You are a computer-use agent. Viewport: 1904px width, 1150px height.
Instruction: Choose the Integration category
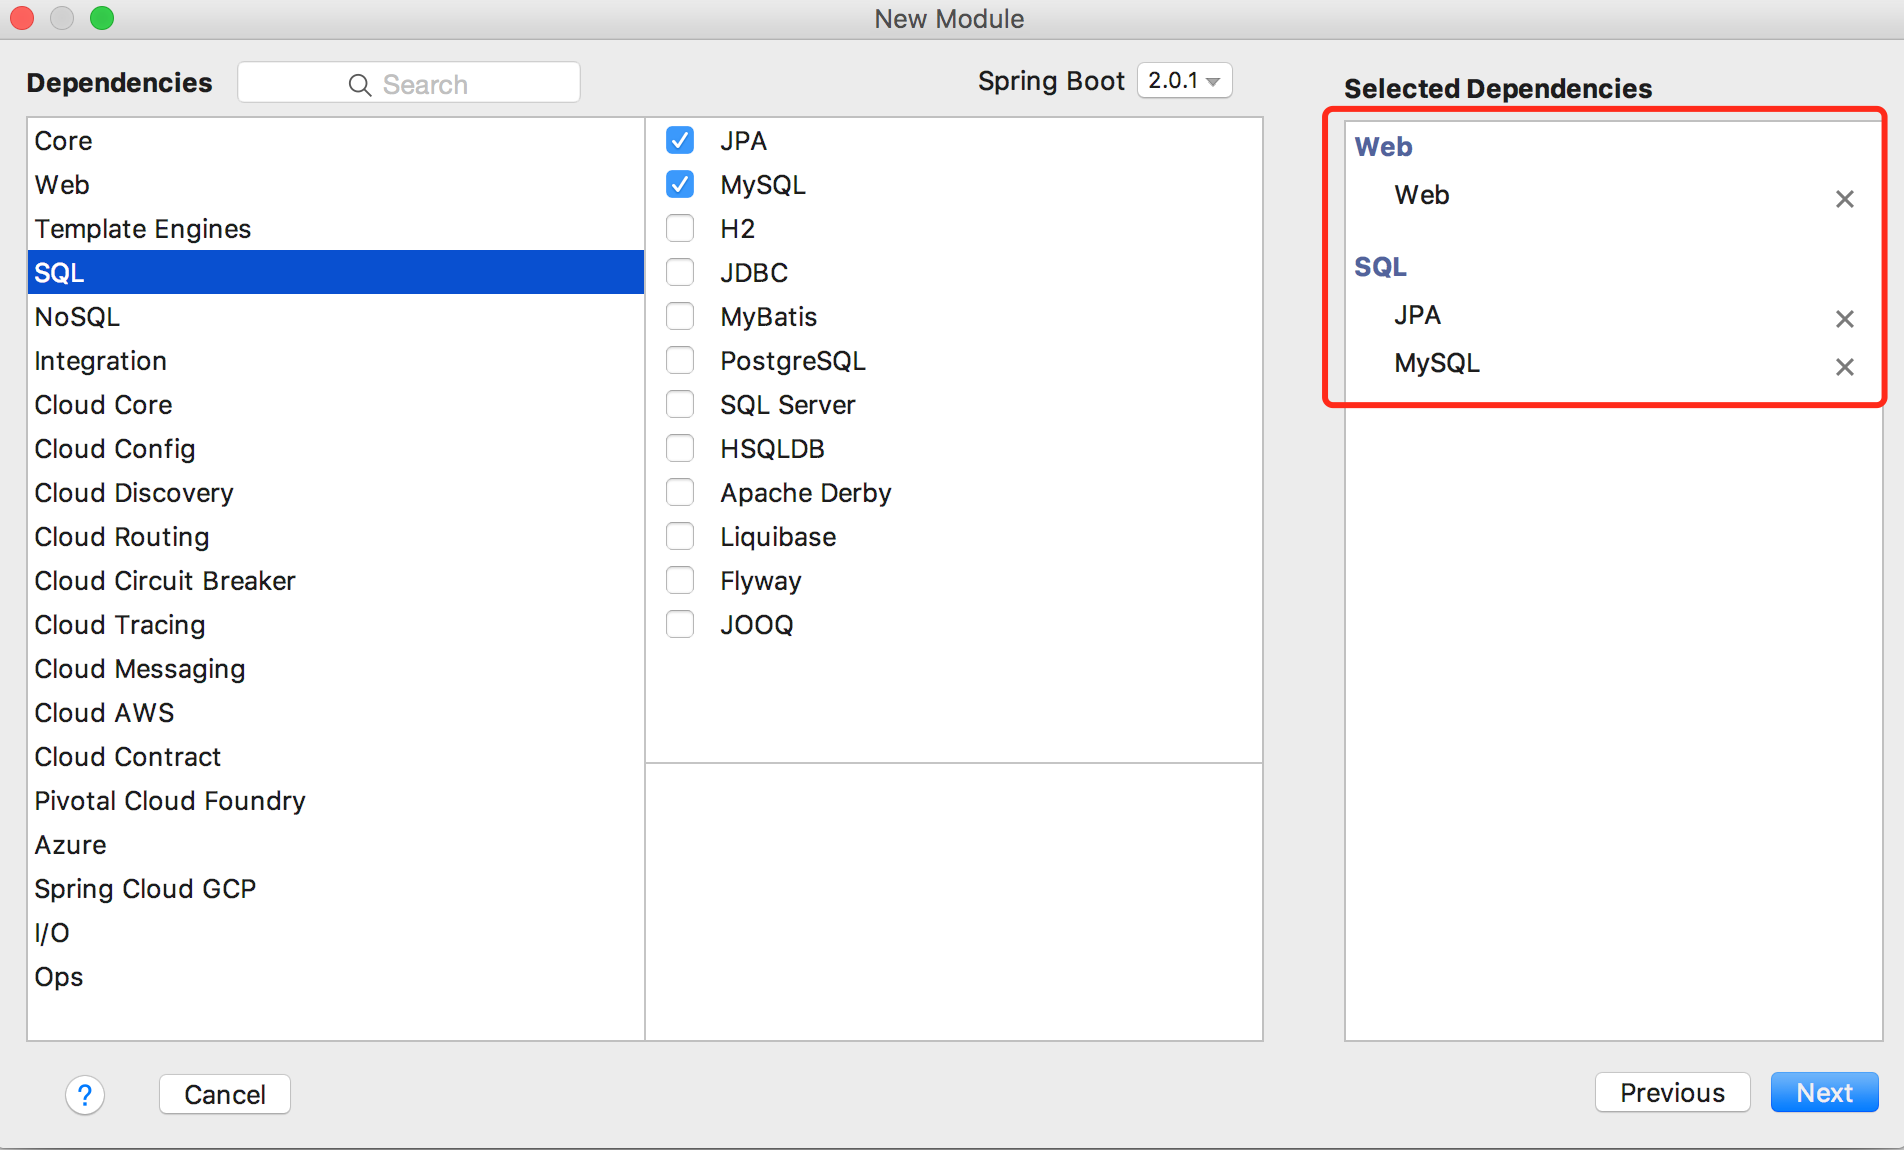336,360
